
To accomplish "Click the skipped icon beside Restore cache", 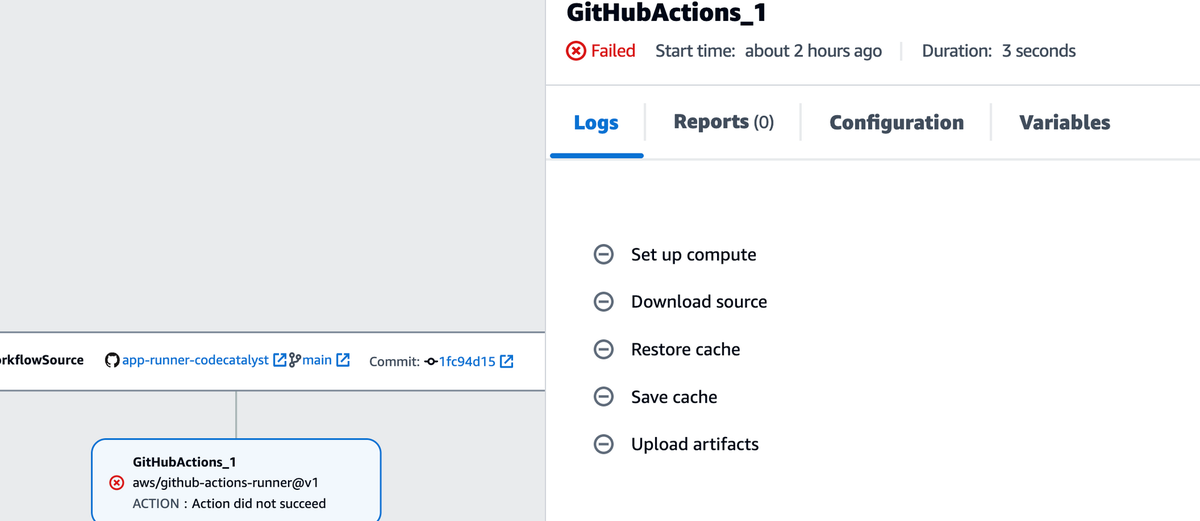I will point(604,350).
